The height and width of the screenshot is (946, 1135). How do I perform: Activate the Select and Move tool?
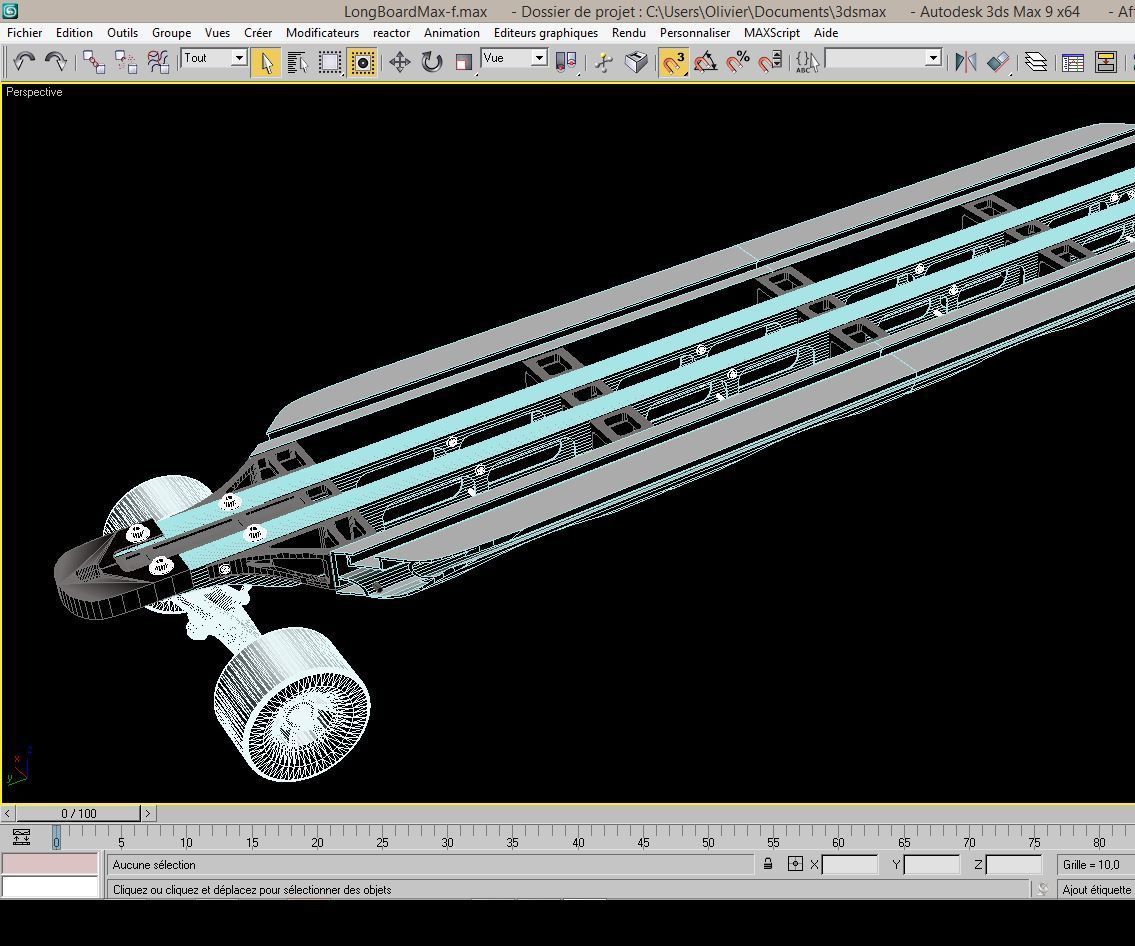tap(400, 62)
